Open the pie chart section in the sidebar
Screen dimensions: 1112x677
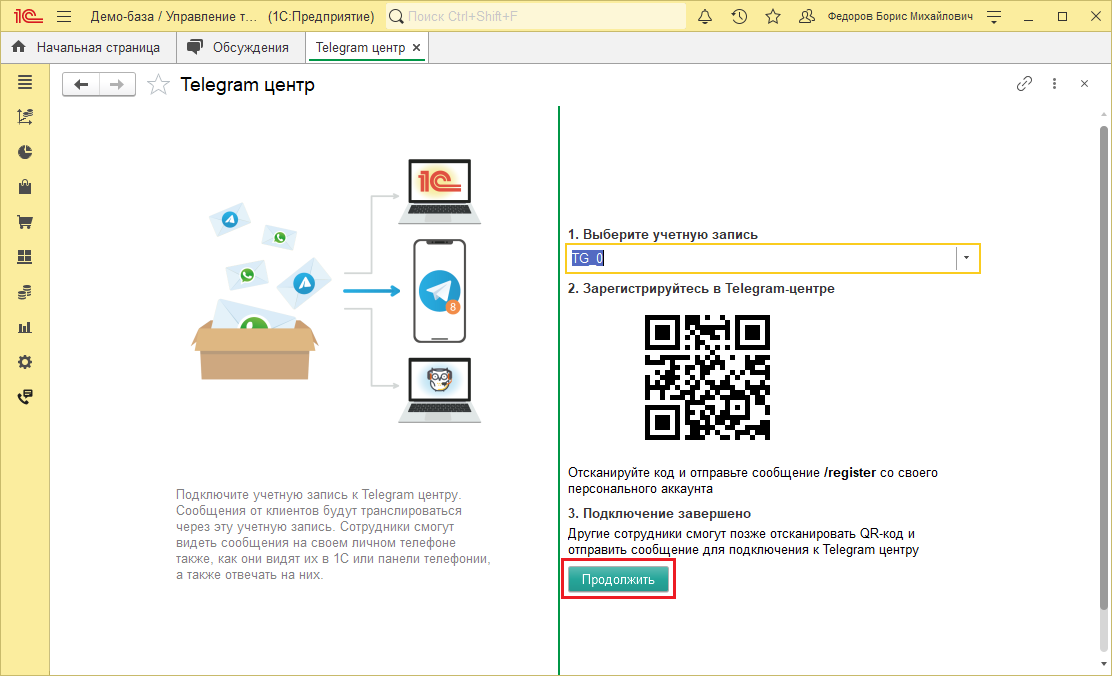pyautogui.click(x=25, y=152)
